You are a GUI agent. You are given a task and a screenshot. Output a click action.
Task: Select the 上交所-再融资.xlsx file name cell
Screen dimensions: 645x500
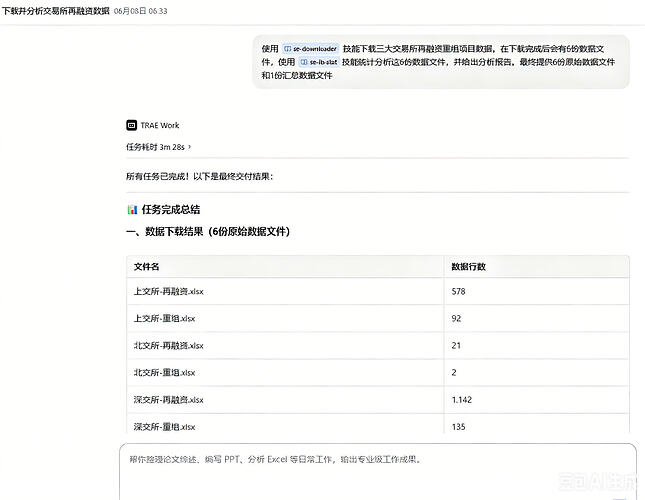click(x=285, y=291)
